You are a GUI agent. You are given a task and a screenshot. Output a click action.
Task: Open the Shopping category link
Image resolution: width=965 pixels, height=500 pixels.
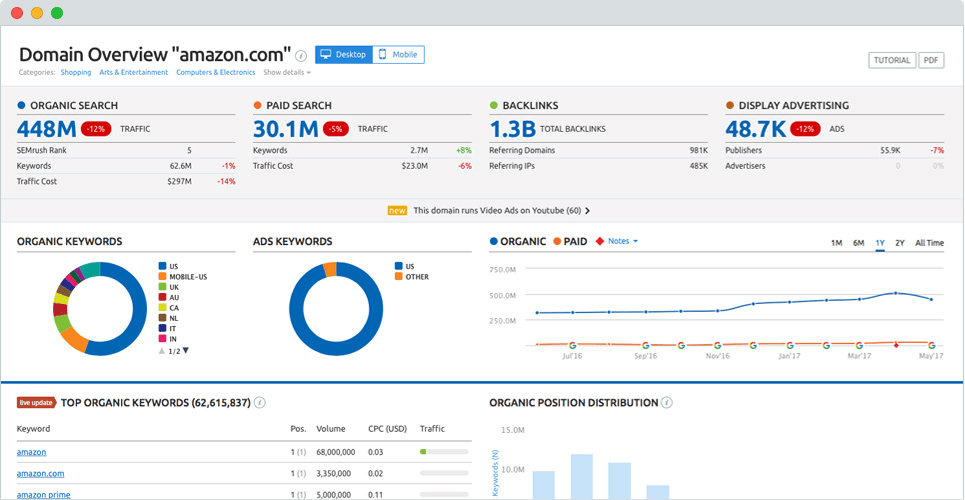point(76,73)
